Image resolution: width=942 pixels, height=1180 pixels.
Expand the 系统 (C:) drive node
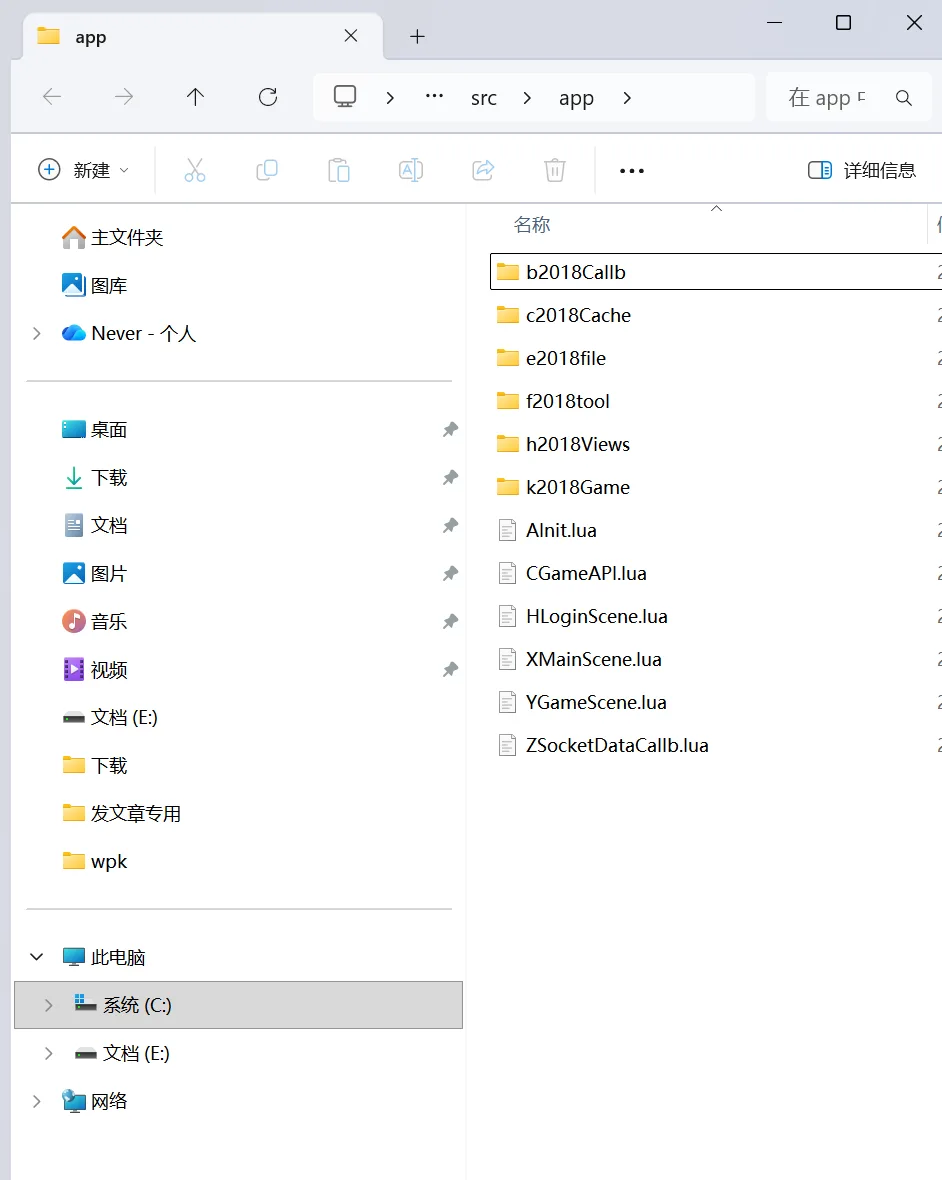48,1005
